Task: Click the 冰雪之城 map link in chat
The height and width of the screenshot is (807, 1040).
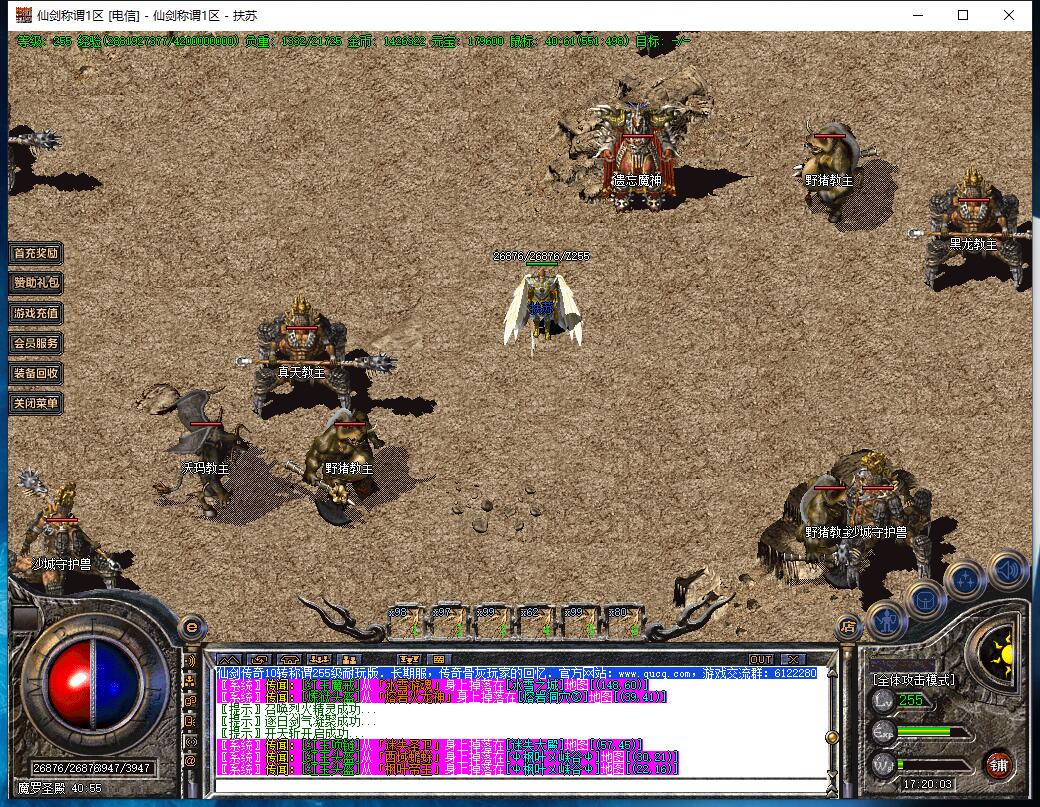Action: coord(533,685)
